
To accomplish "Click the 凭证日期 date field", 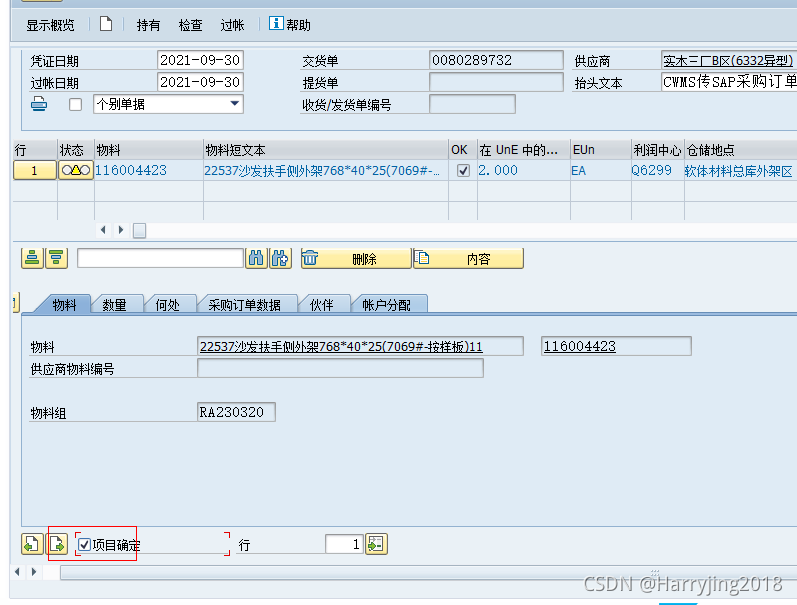I will click(x=200, y=60).
